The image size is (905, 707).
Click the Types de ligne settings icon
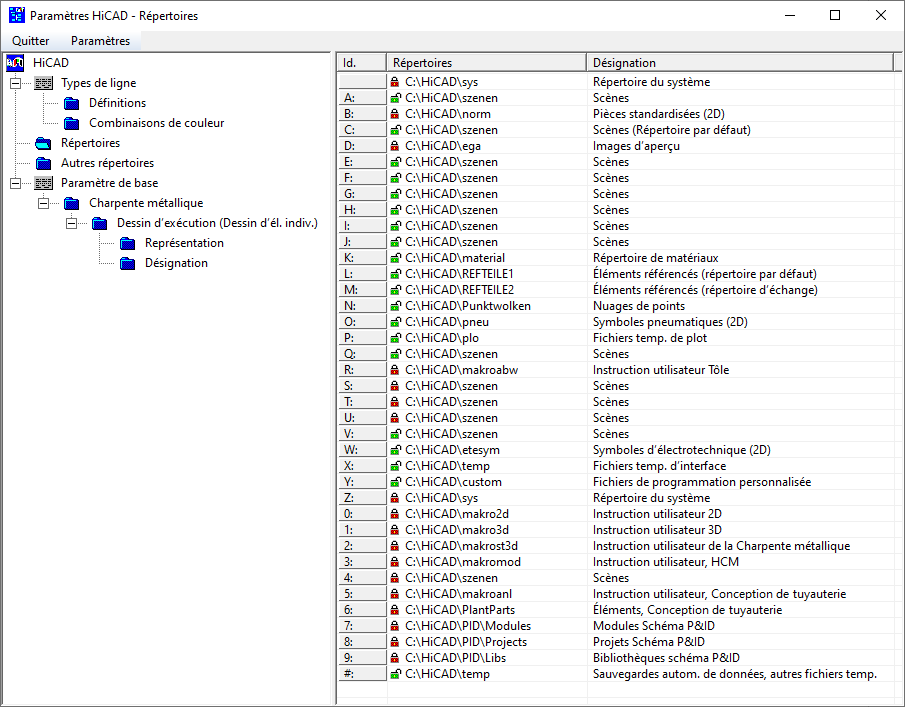43,83
